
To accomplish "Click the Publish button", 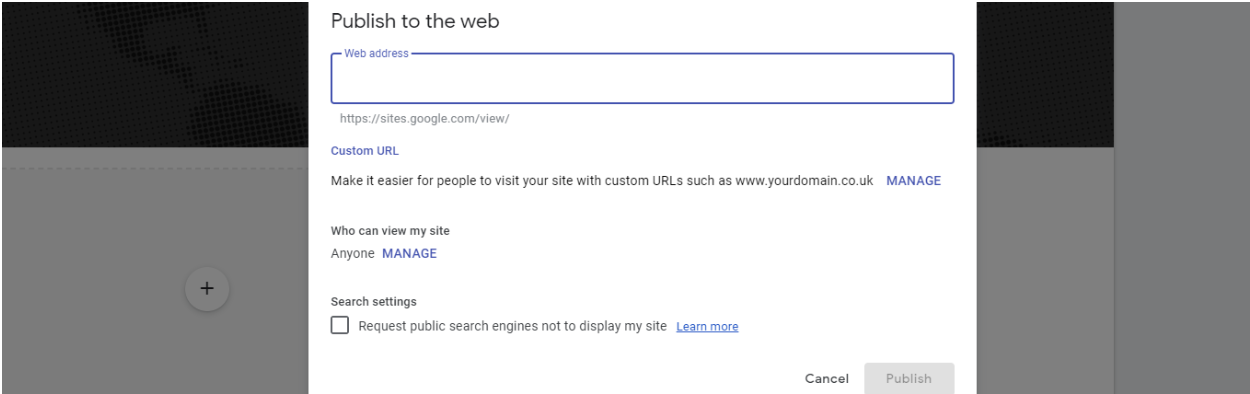I will point(910,379).
